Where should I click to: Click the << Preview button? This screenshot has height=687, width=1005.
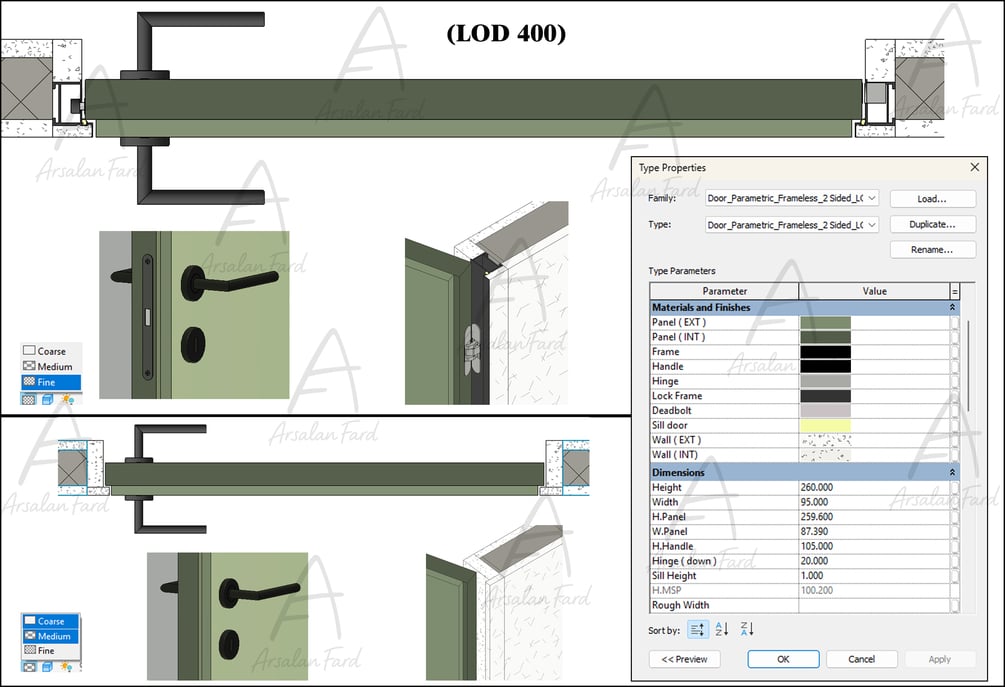click(685, 659)
